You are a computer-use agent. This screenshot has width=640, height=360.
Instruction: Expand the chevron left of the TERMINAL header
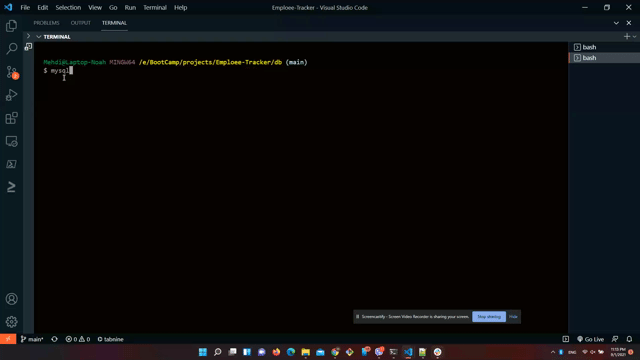click(x=28, y=36)
